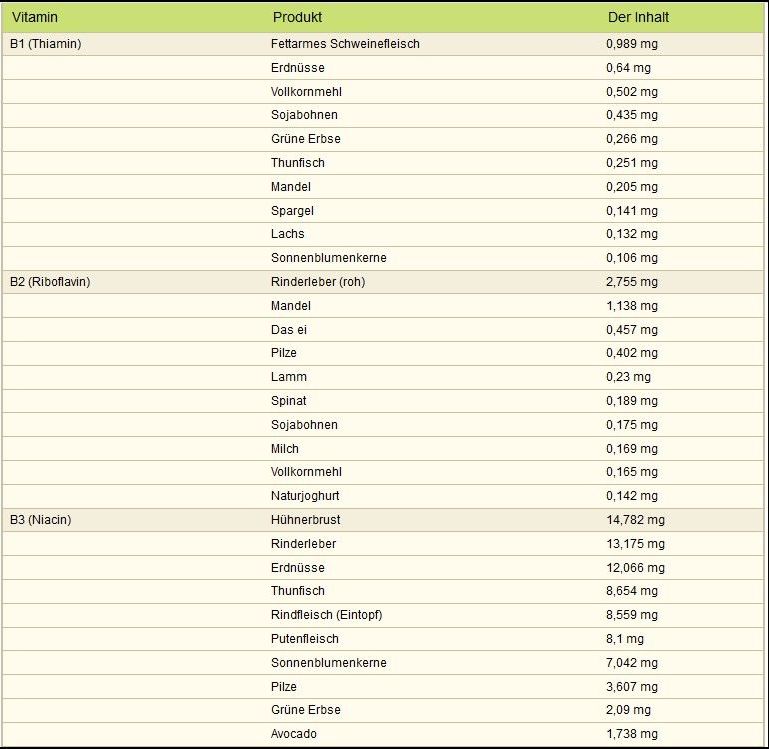Image resolution: width=769 pixels, height=749 pixels.
Task: Select the 0,989 mg content value
Action: tap(632, 44)
